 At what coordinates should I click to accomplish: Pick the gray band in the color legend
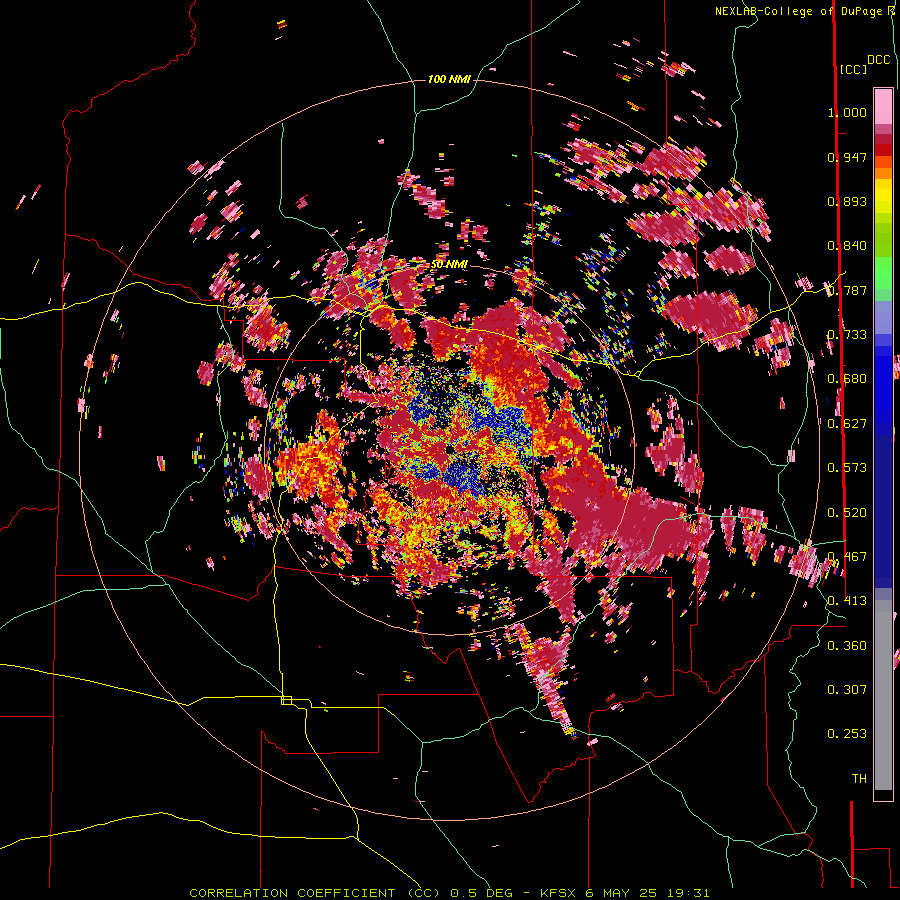[883, 695]
